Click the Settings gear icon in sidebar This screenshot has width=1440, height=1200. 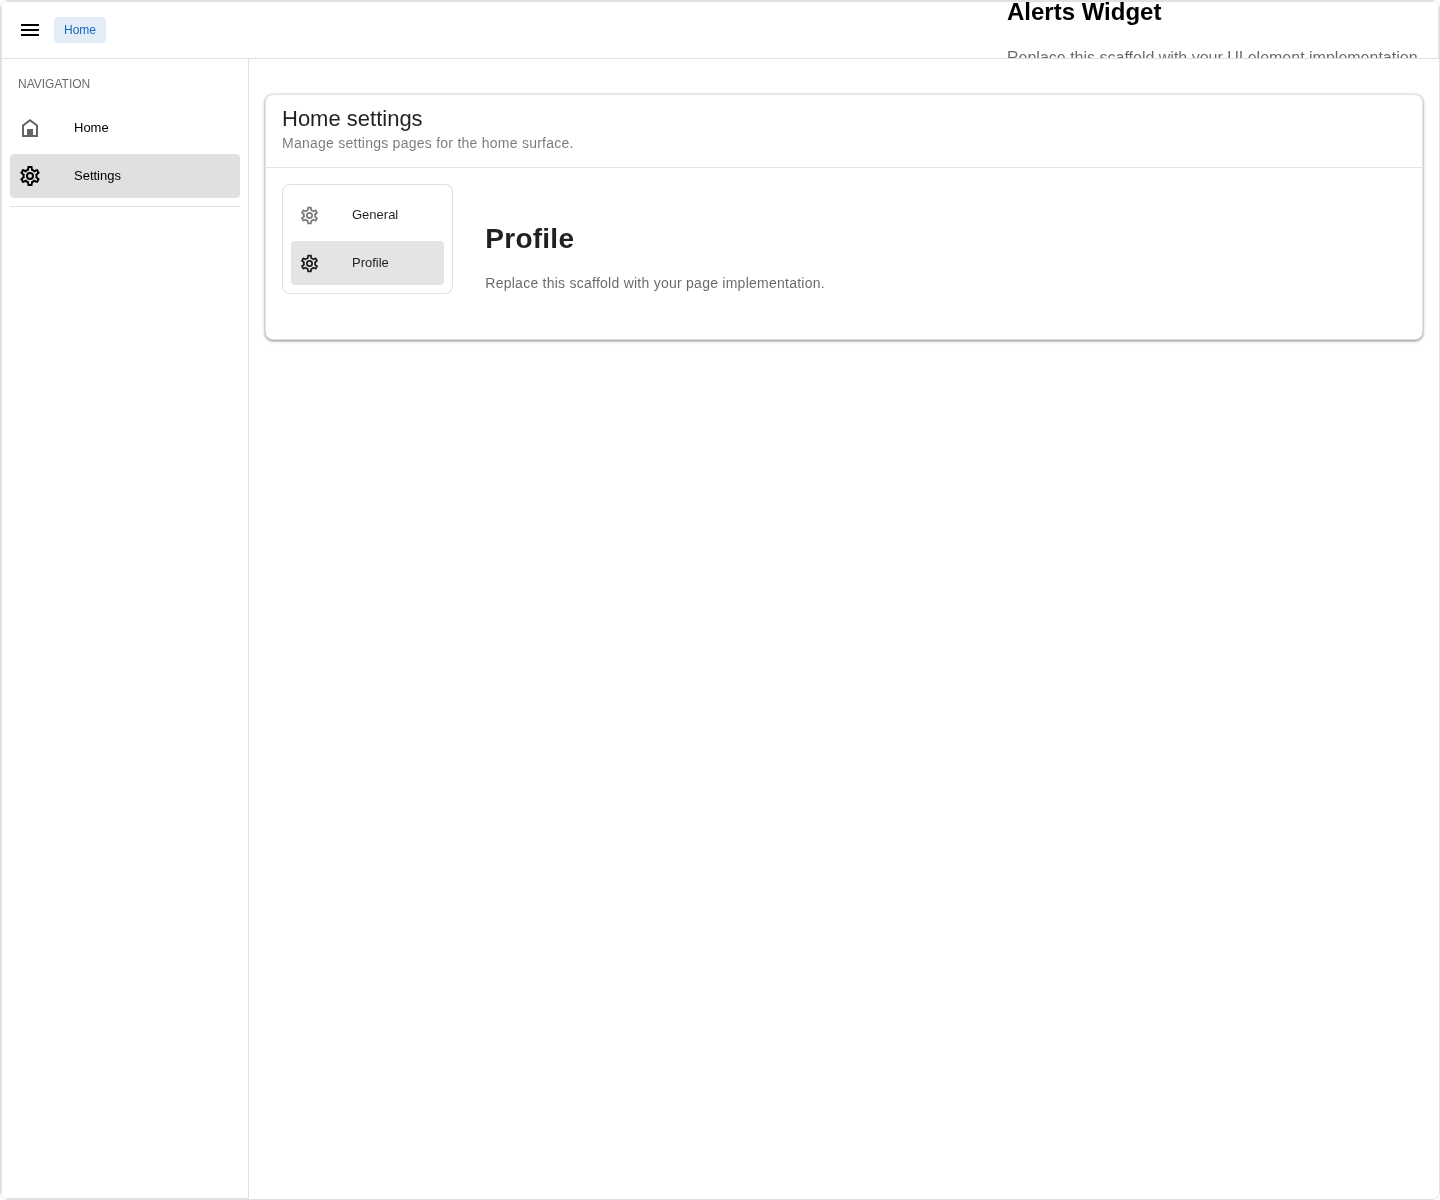[x=30, y=176]
